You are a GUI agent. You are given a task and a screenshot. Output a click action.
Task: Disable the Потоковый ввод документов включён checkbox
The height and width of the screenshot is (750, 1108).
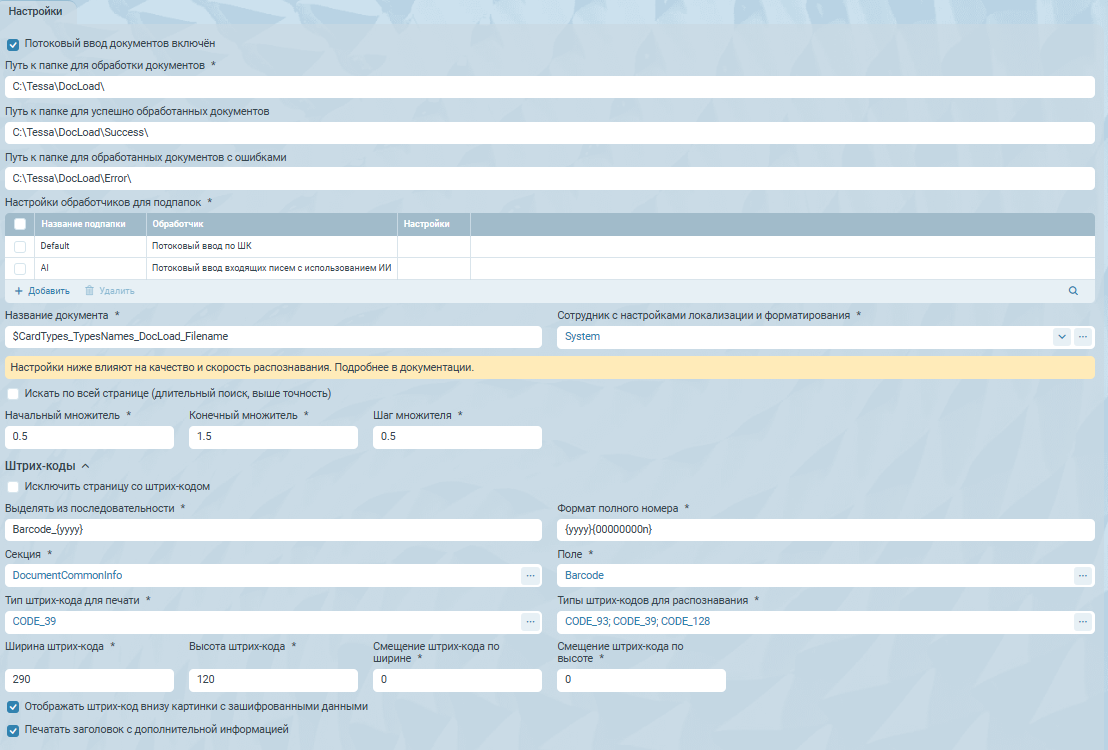(x=13, y=44)
